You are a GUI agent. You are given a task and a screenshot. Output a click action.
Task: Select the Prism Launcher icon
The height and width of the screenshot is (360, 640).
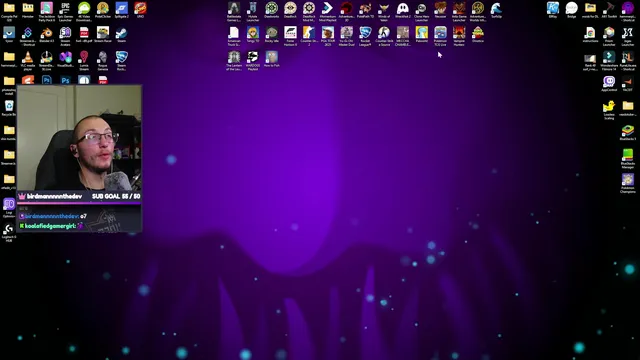(x=609, y=33)
